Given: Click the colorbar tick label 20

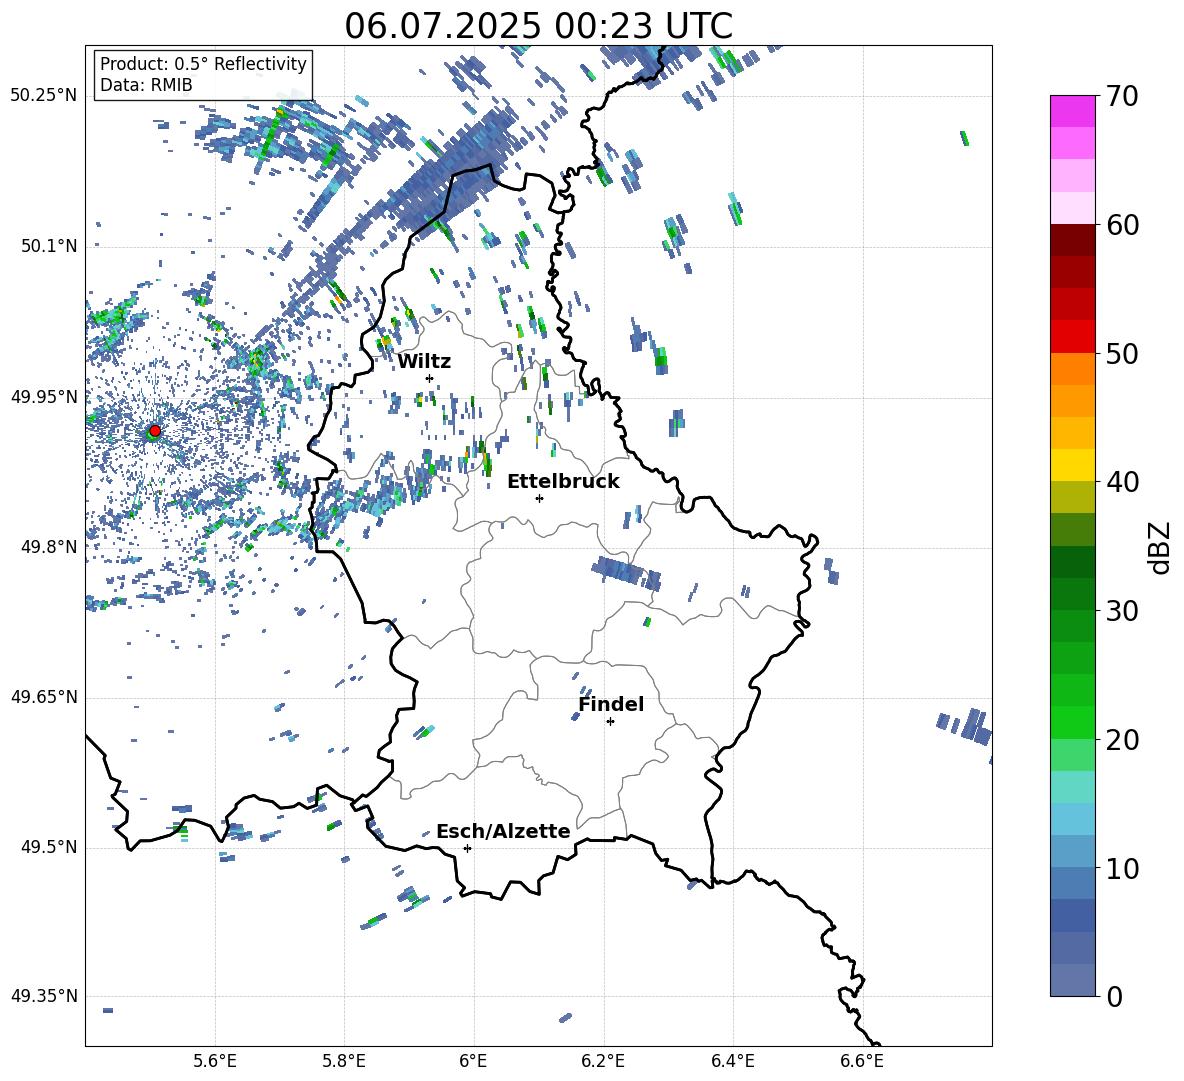Looking at the screenshot, I should [1122, 740].
